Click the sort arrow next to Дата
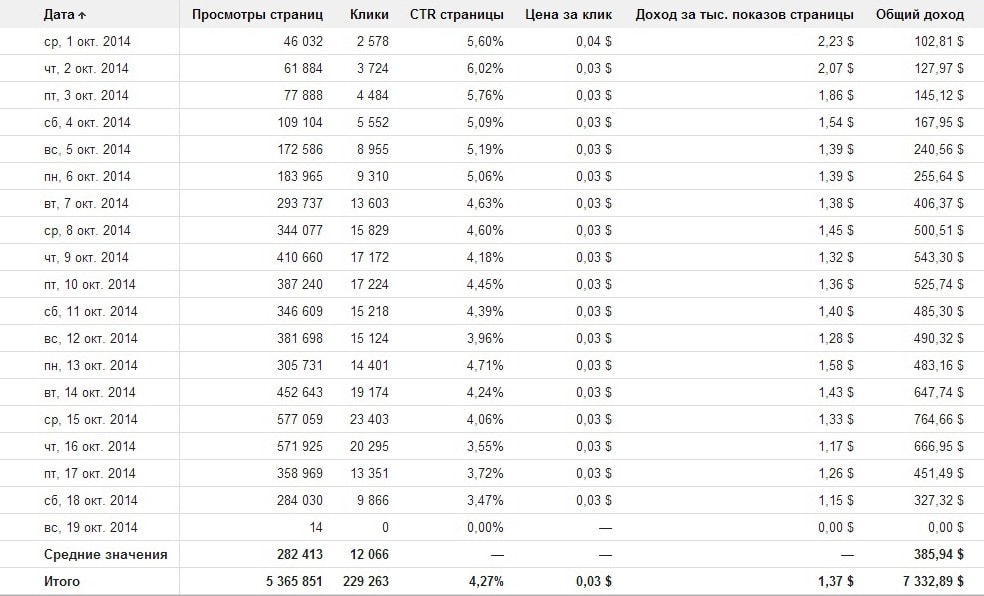This screenshot has width=984, height=596. 82,15
